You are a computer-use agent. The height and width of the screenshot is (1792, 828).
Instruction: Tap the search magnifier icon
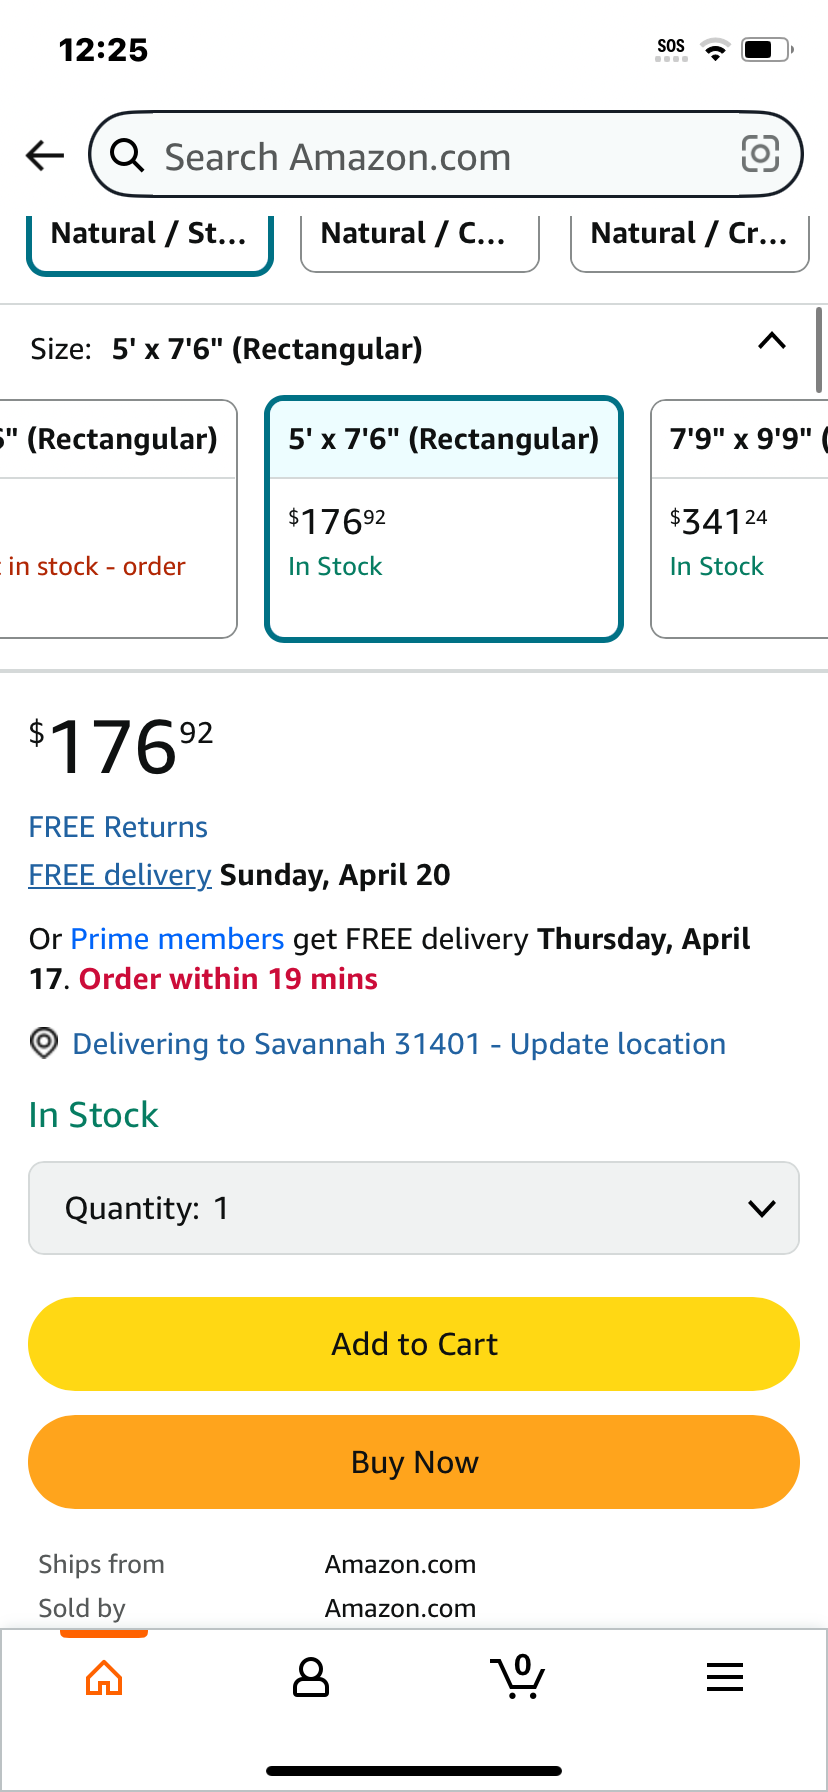(x=127, y=155)
